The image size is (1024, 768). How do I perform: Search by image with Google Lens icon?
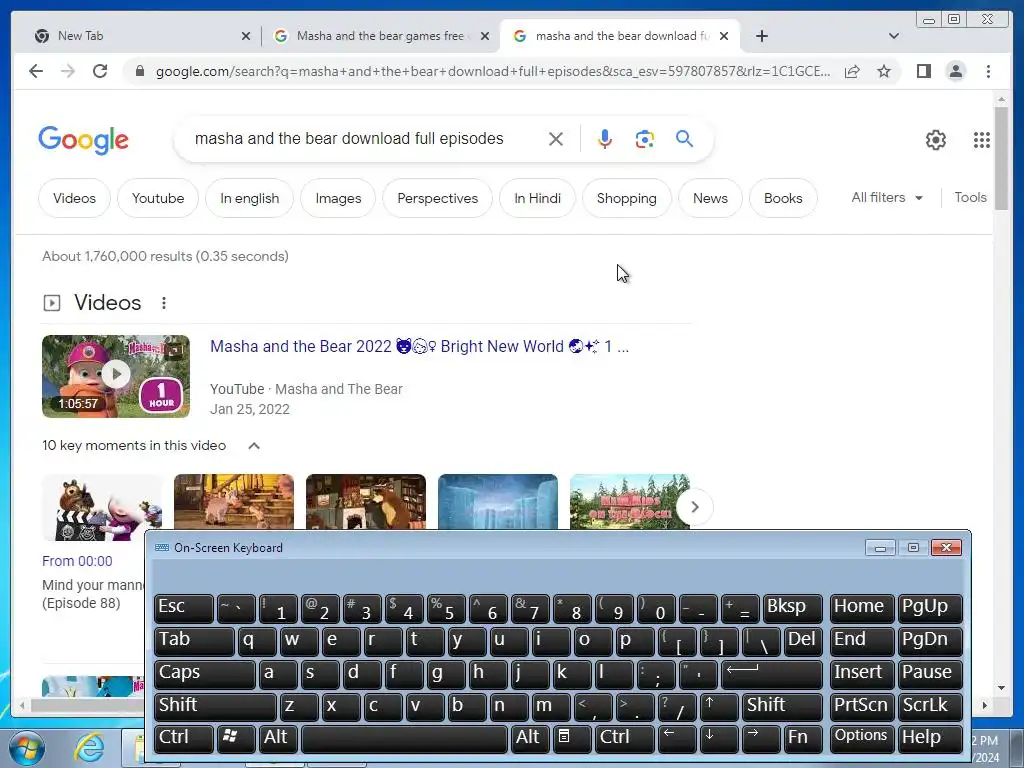(645, 139)
